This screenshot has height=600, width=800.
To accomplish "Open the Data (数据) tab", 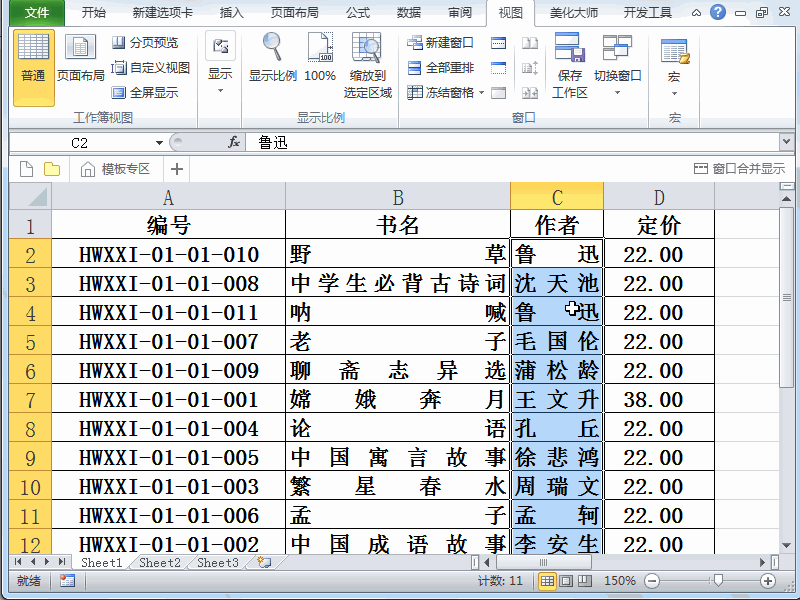I will click(x=409, y=12).
